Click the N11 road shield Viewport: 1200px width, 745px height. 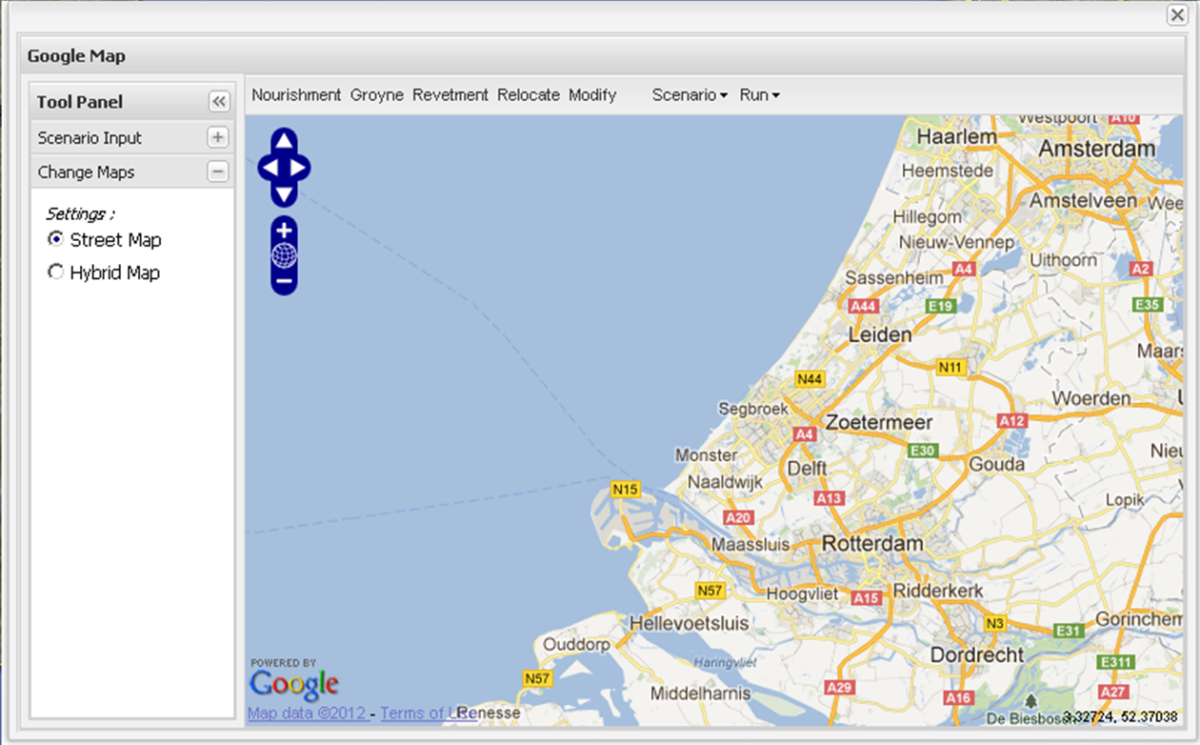(x=950, y=367)
